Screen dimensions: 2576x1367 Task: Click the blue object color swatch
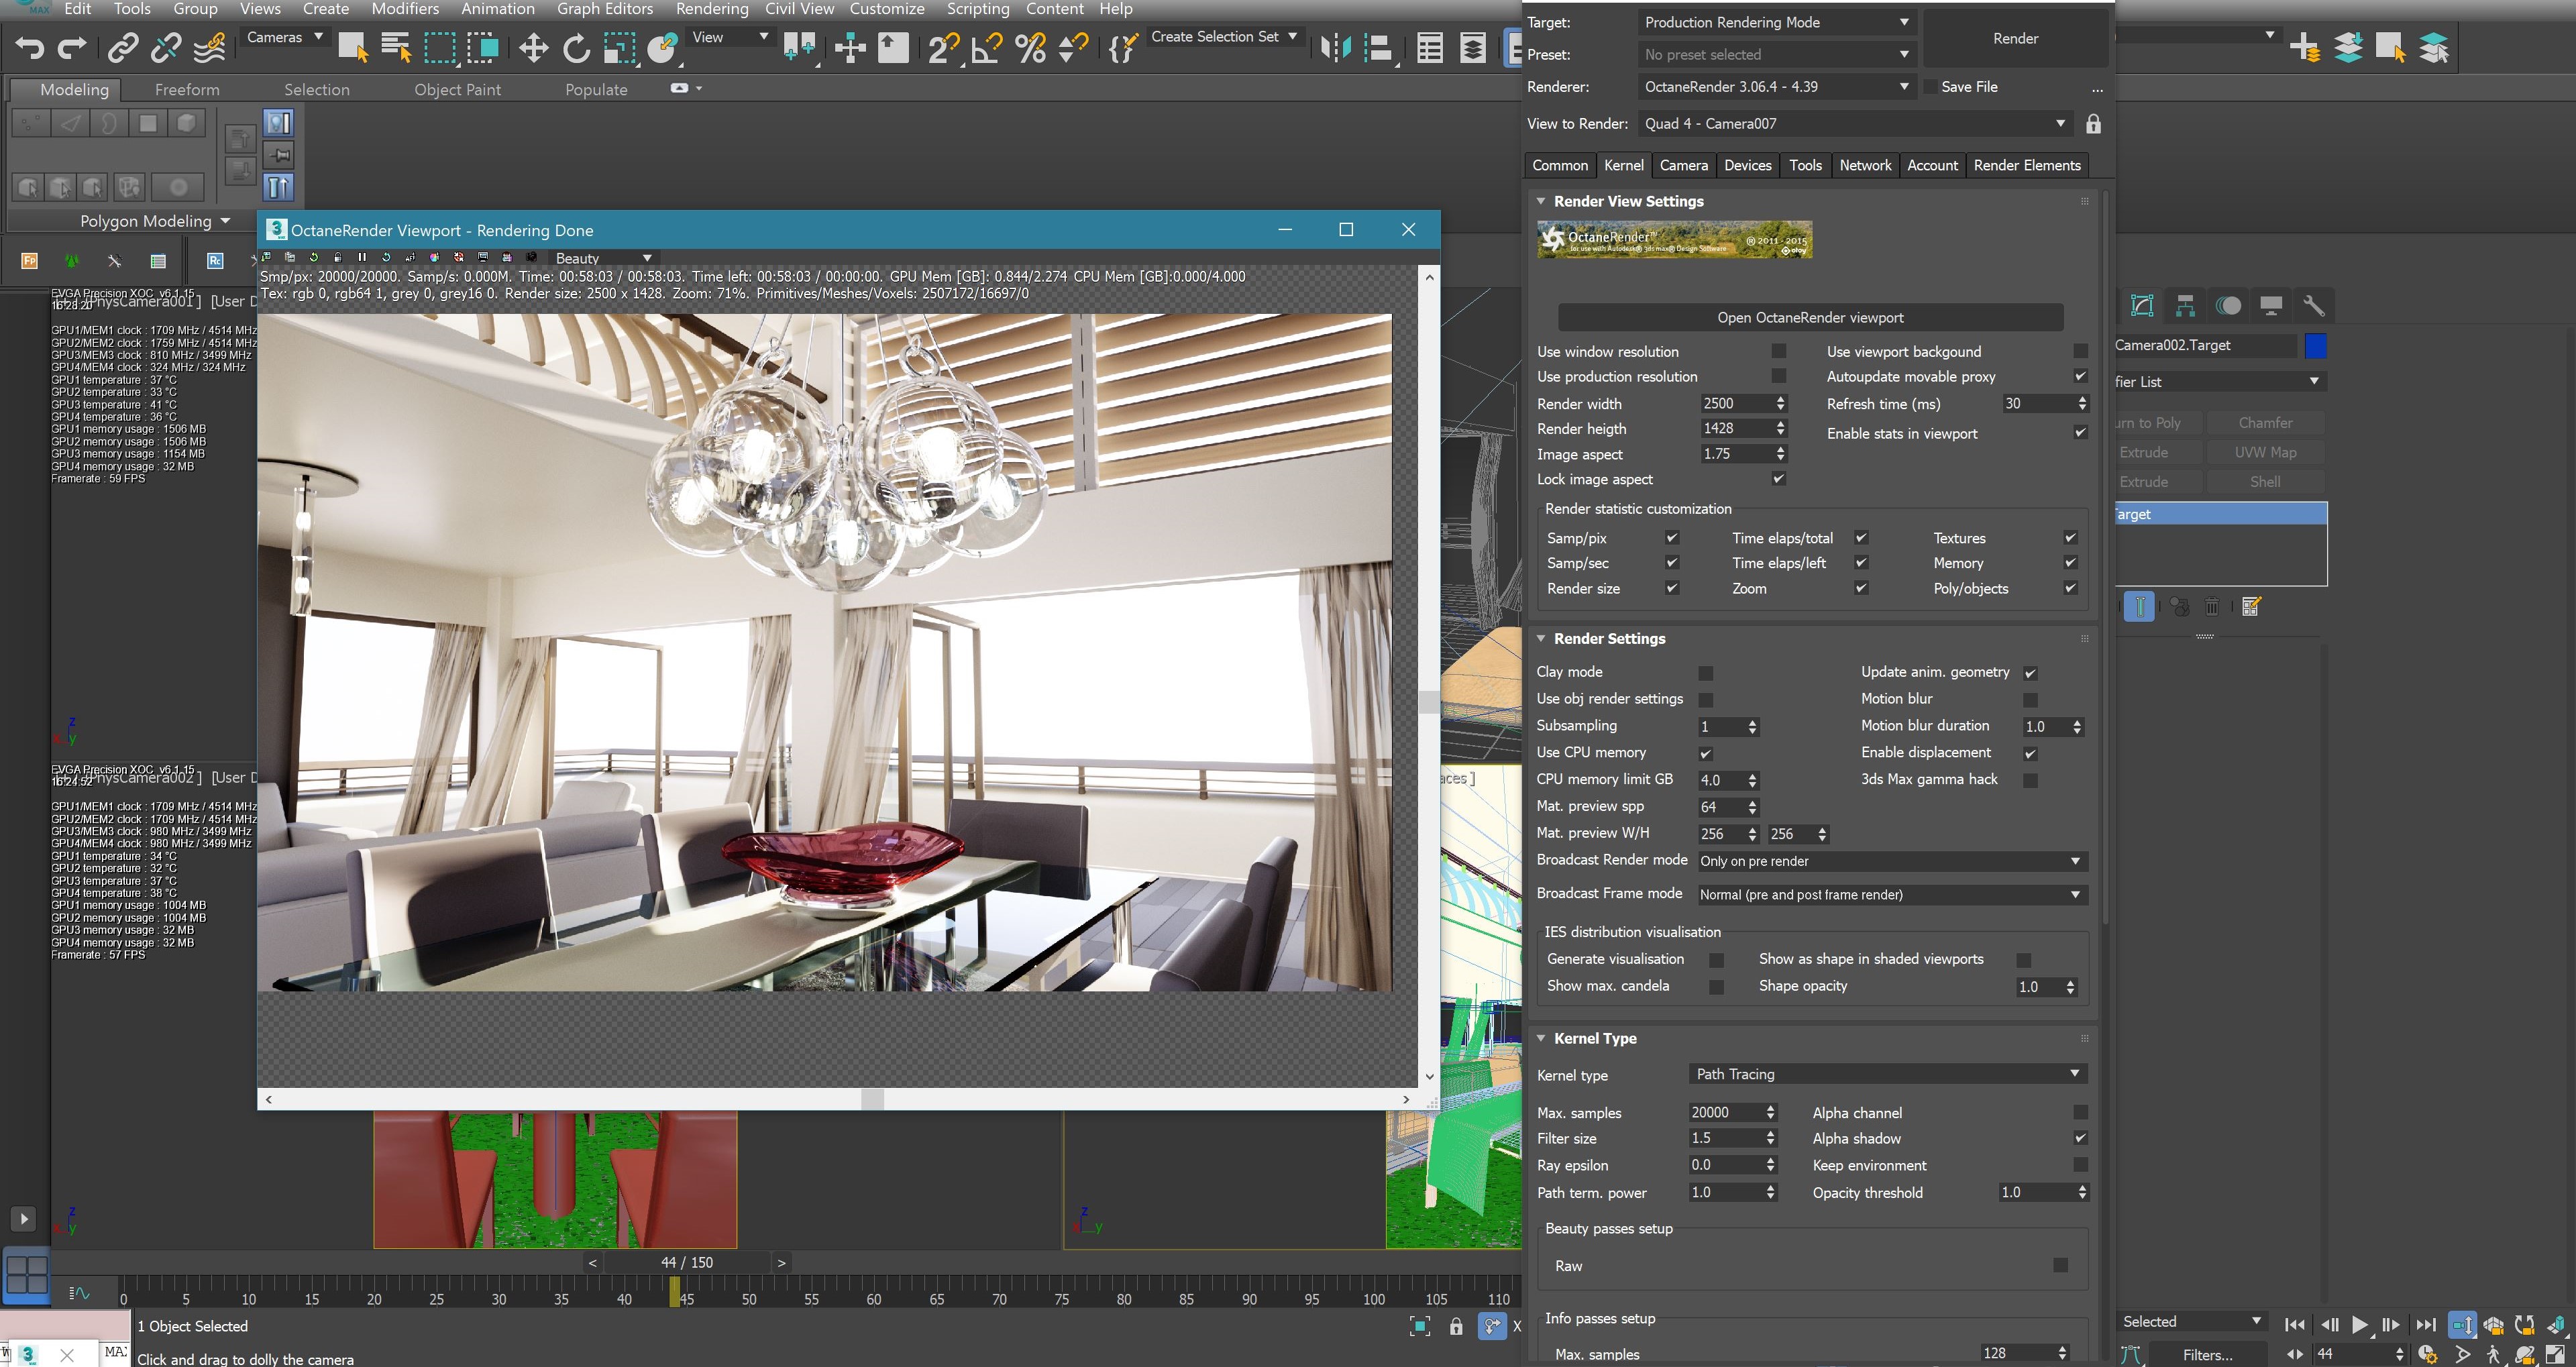coord(2315,345)
